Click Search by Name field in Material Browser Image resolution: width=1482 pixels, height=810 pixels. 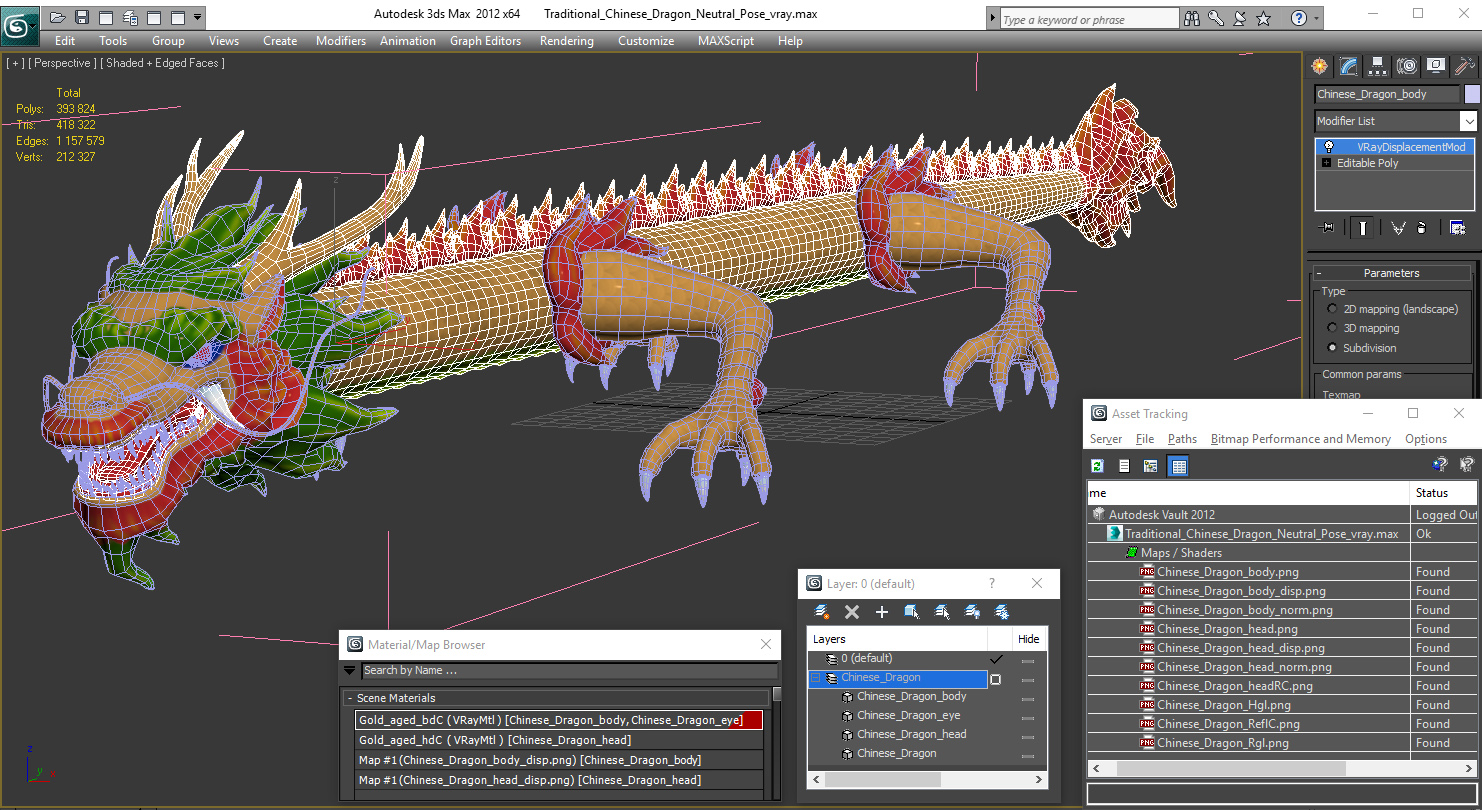pos(569,671)
